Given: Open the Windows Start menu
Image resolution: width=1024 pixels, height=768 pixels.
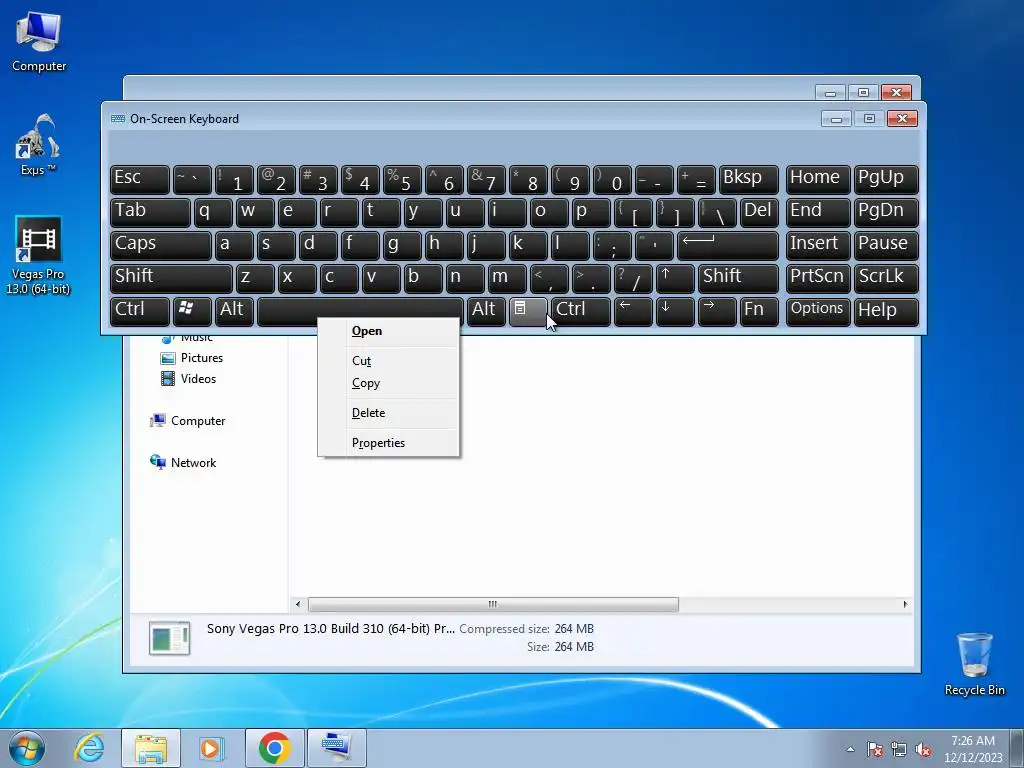Looking at the screenshot, I should [27, 748].
